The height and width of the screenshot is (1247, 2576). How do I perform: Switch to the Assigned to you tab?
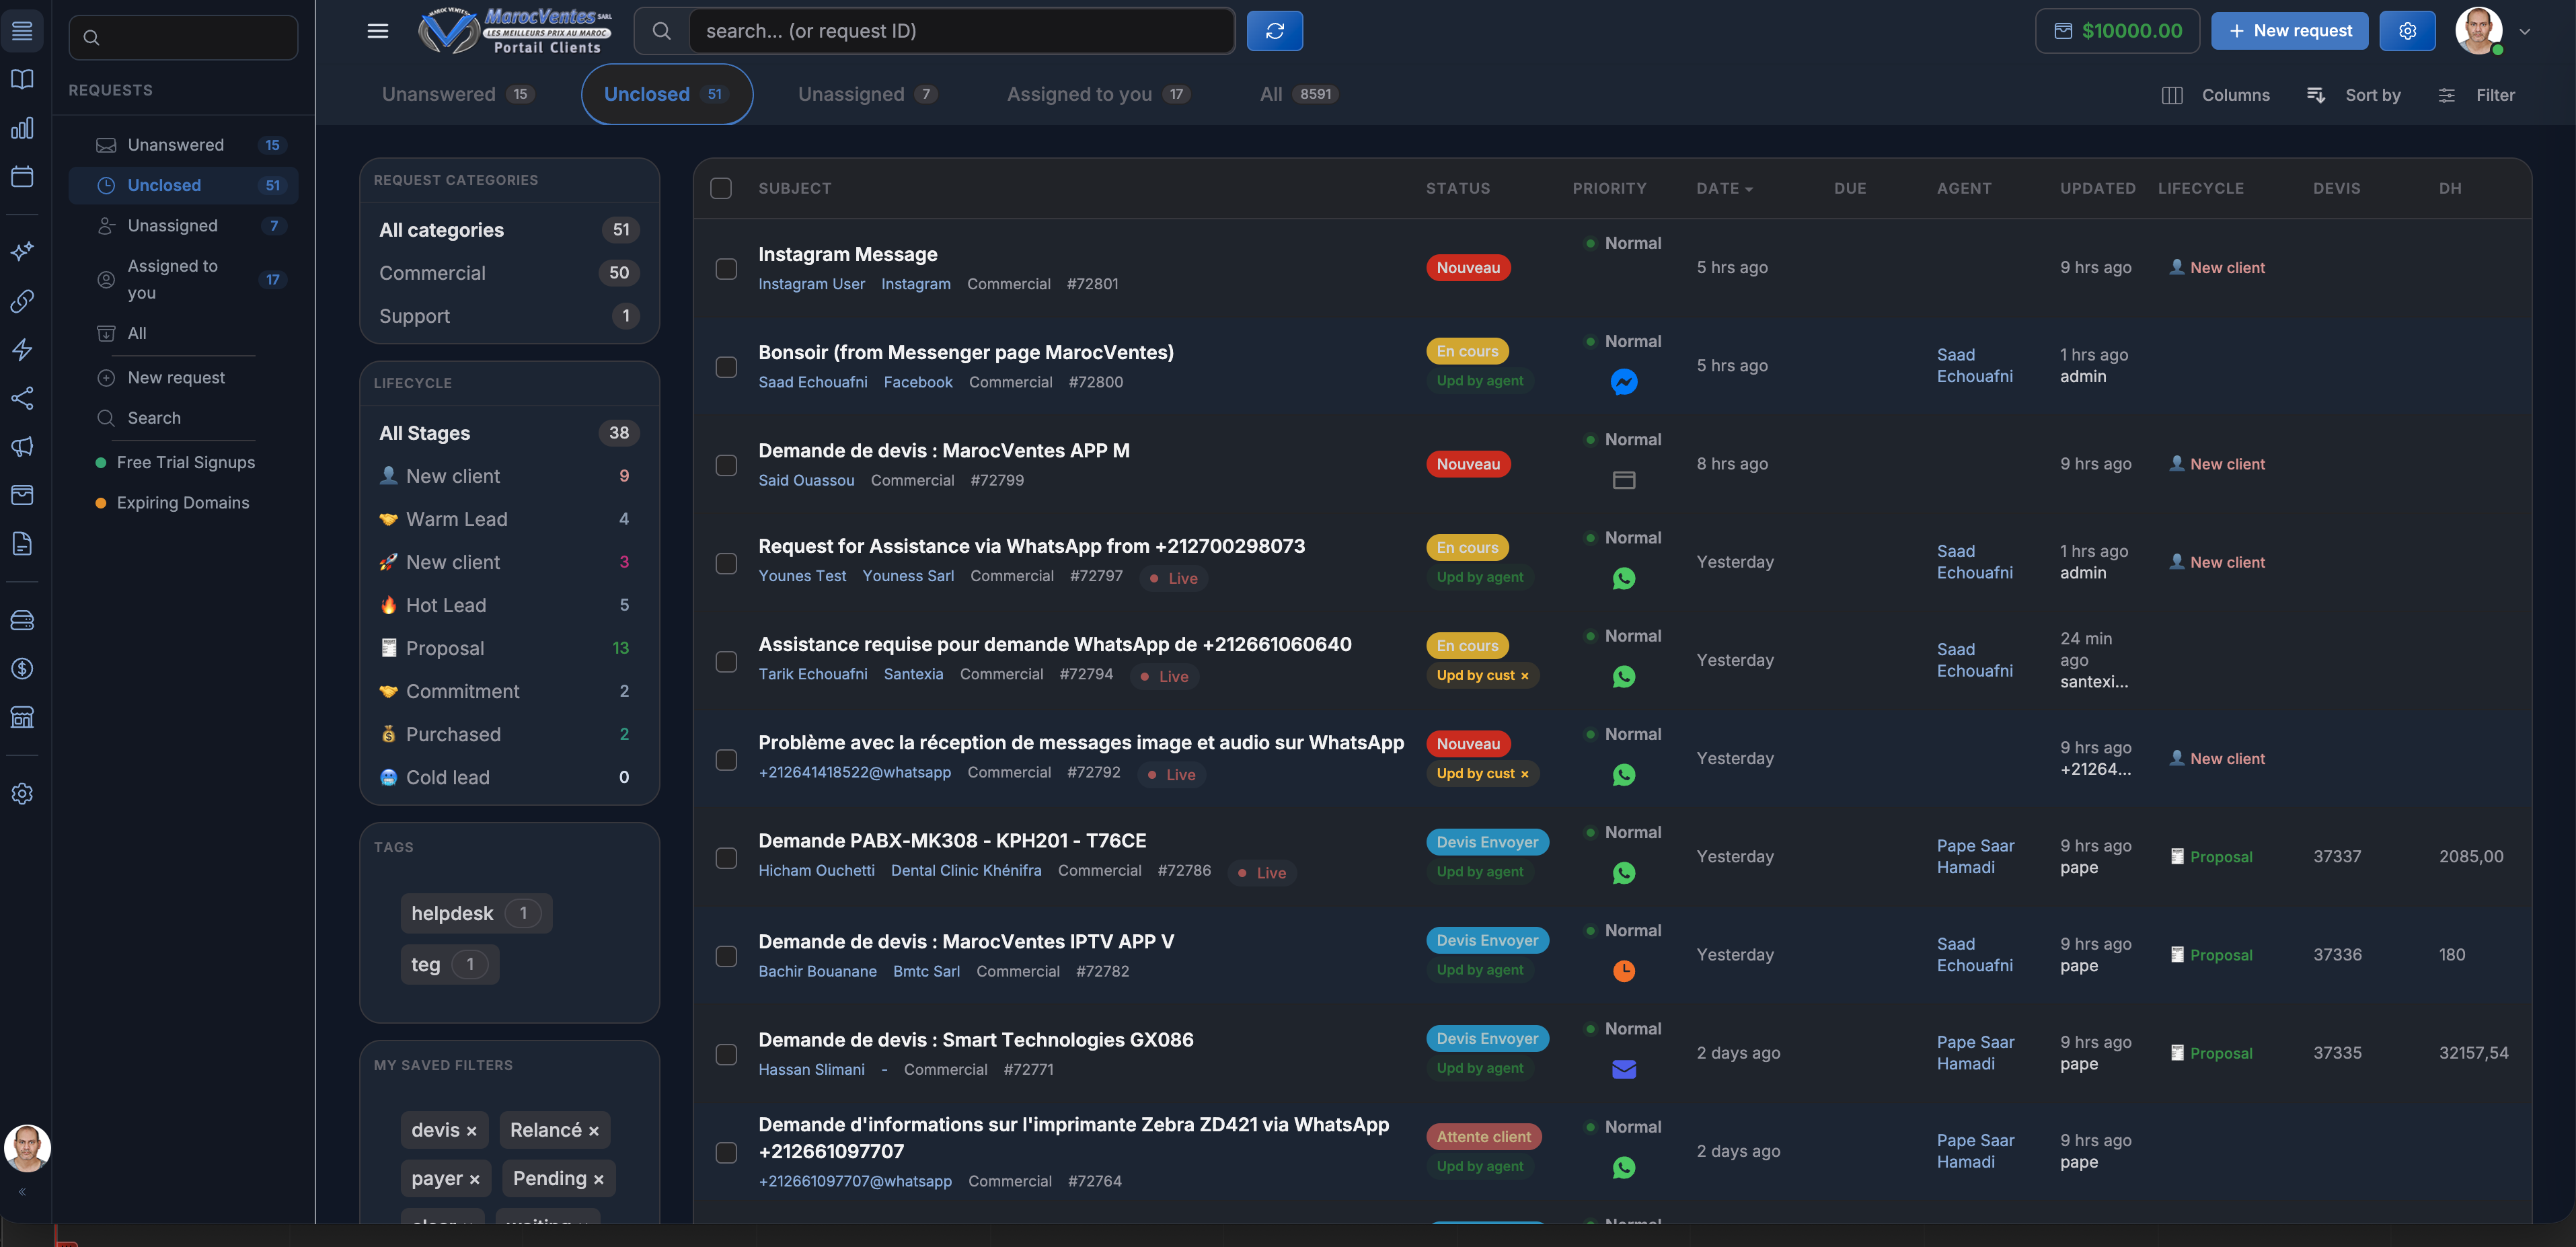click(1080, 94)
